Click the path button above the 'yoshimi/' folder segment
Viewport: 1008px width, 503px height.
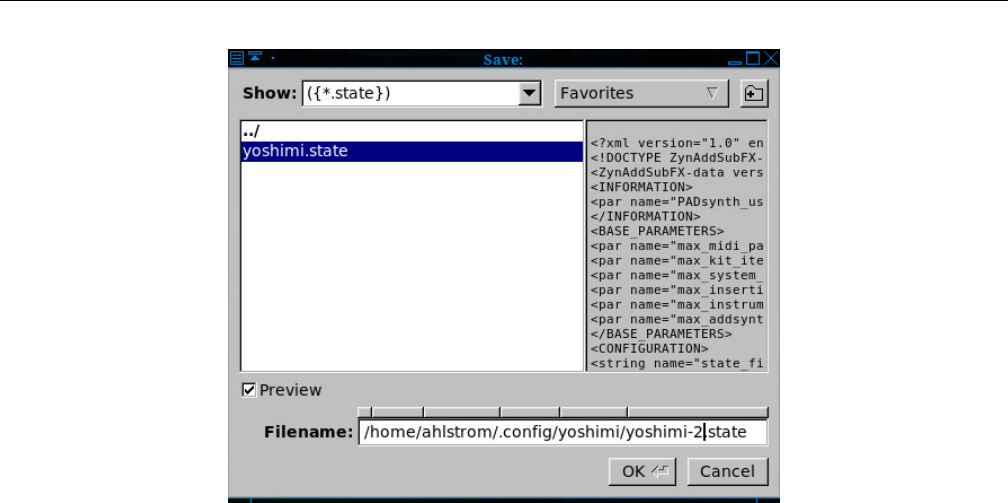click(593, 412)
